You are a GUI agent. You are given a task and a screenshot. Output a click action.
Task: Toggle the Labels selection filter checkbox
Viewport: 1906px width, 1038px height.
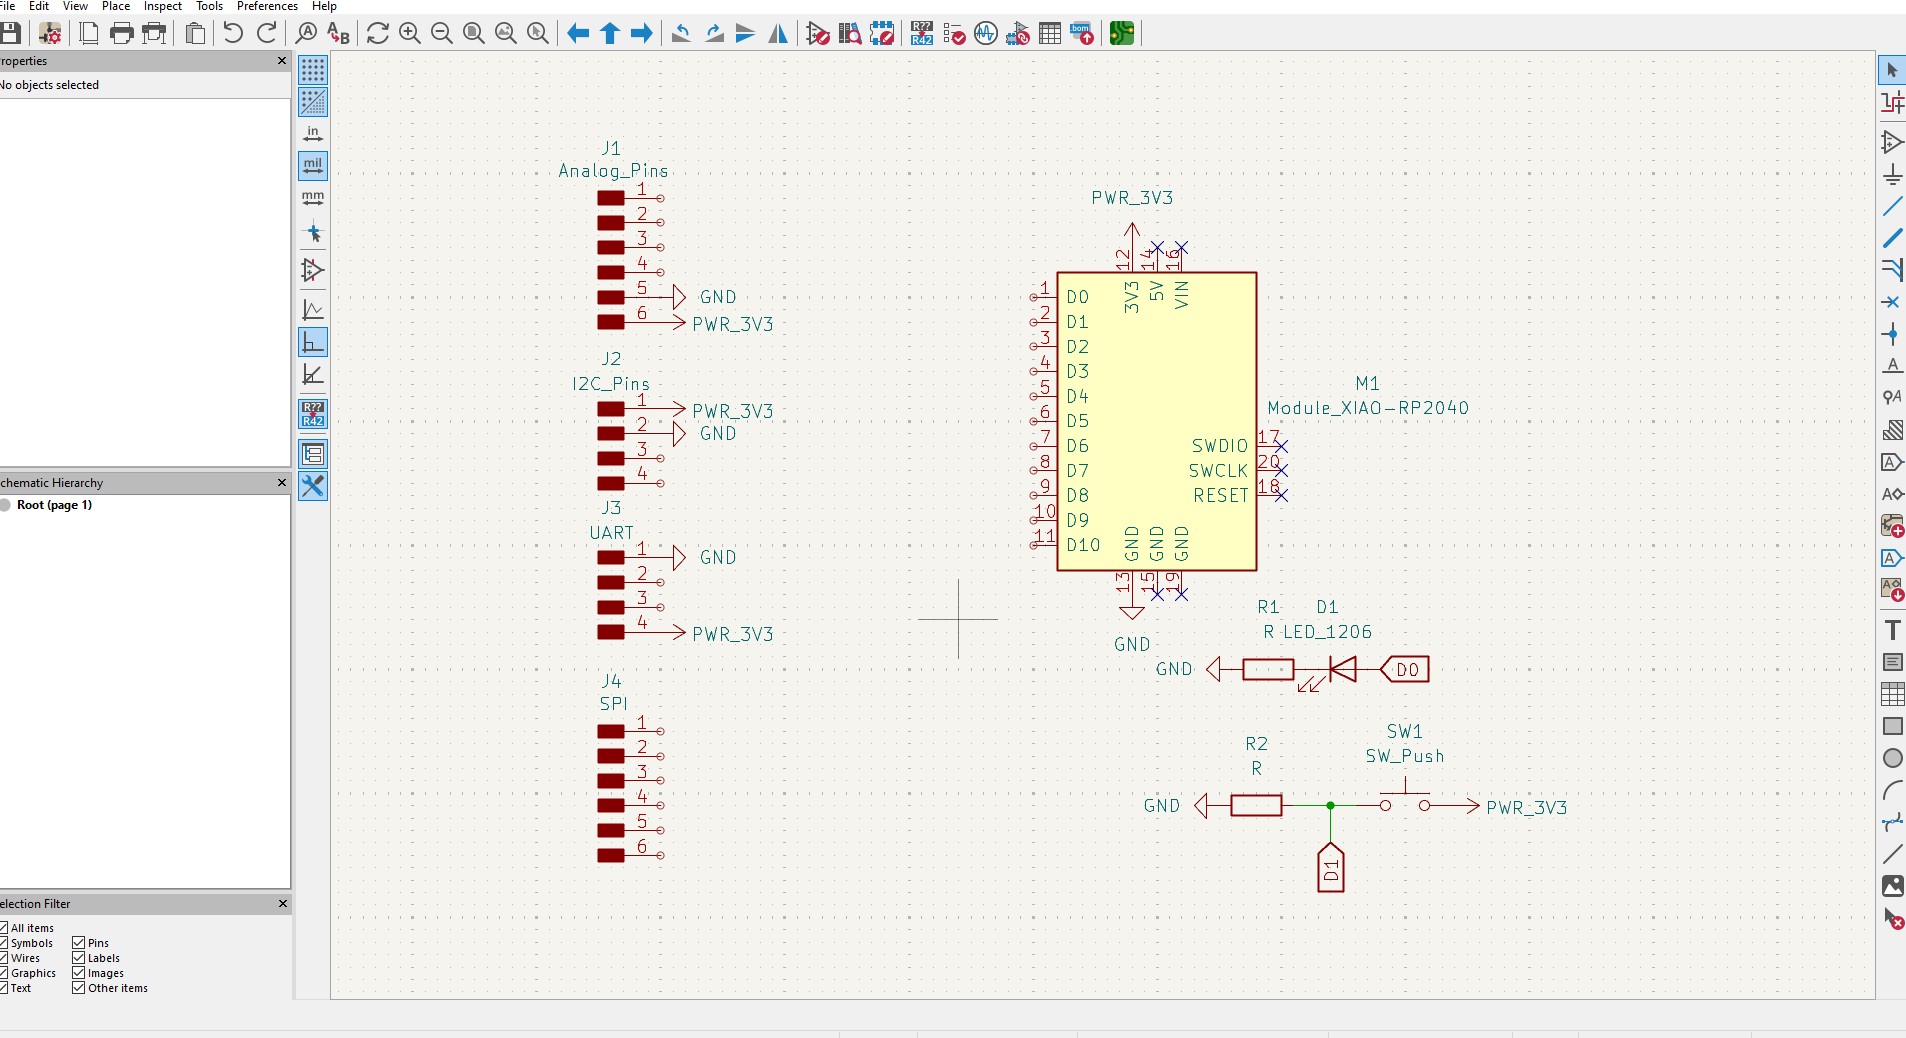coord(78,958)
